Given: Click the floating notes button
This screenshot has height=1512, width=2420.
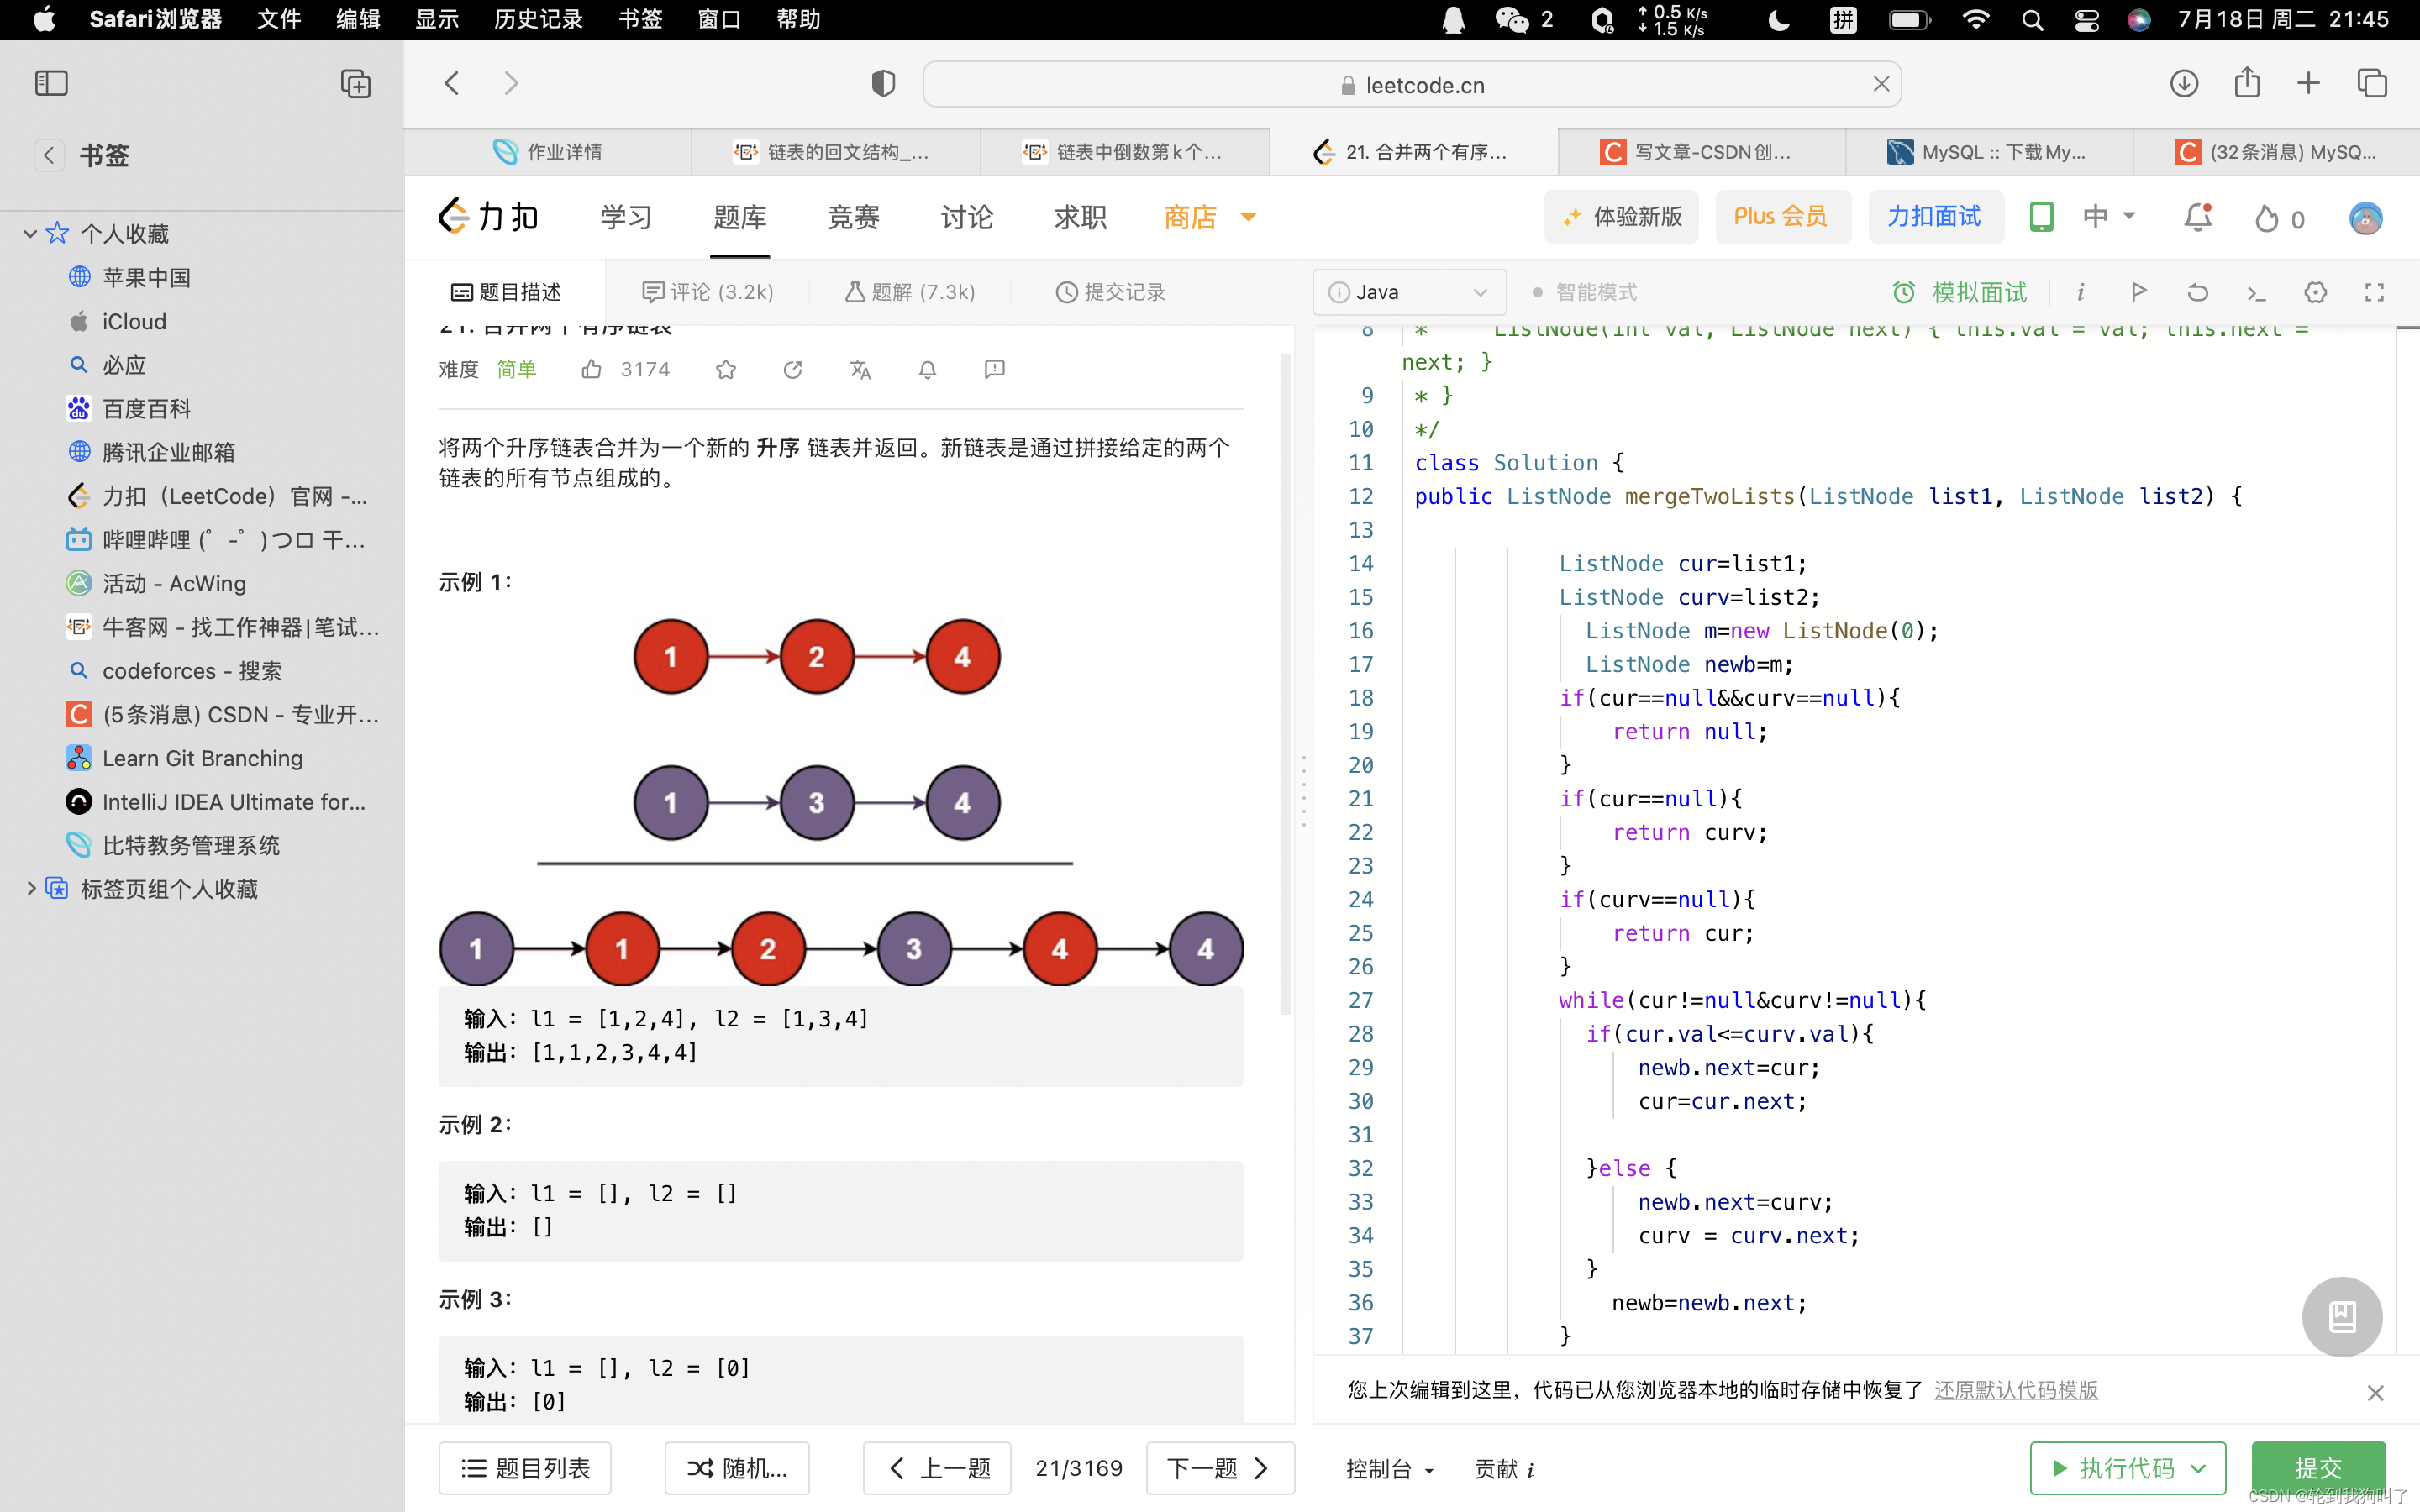Looking at the screenshot, I should pyautogui.click(x=2342, y=1316).
